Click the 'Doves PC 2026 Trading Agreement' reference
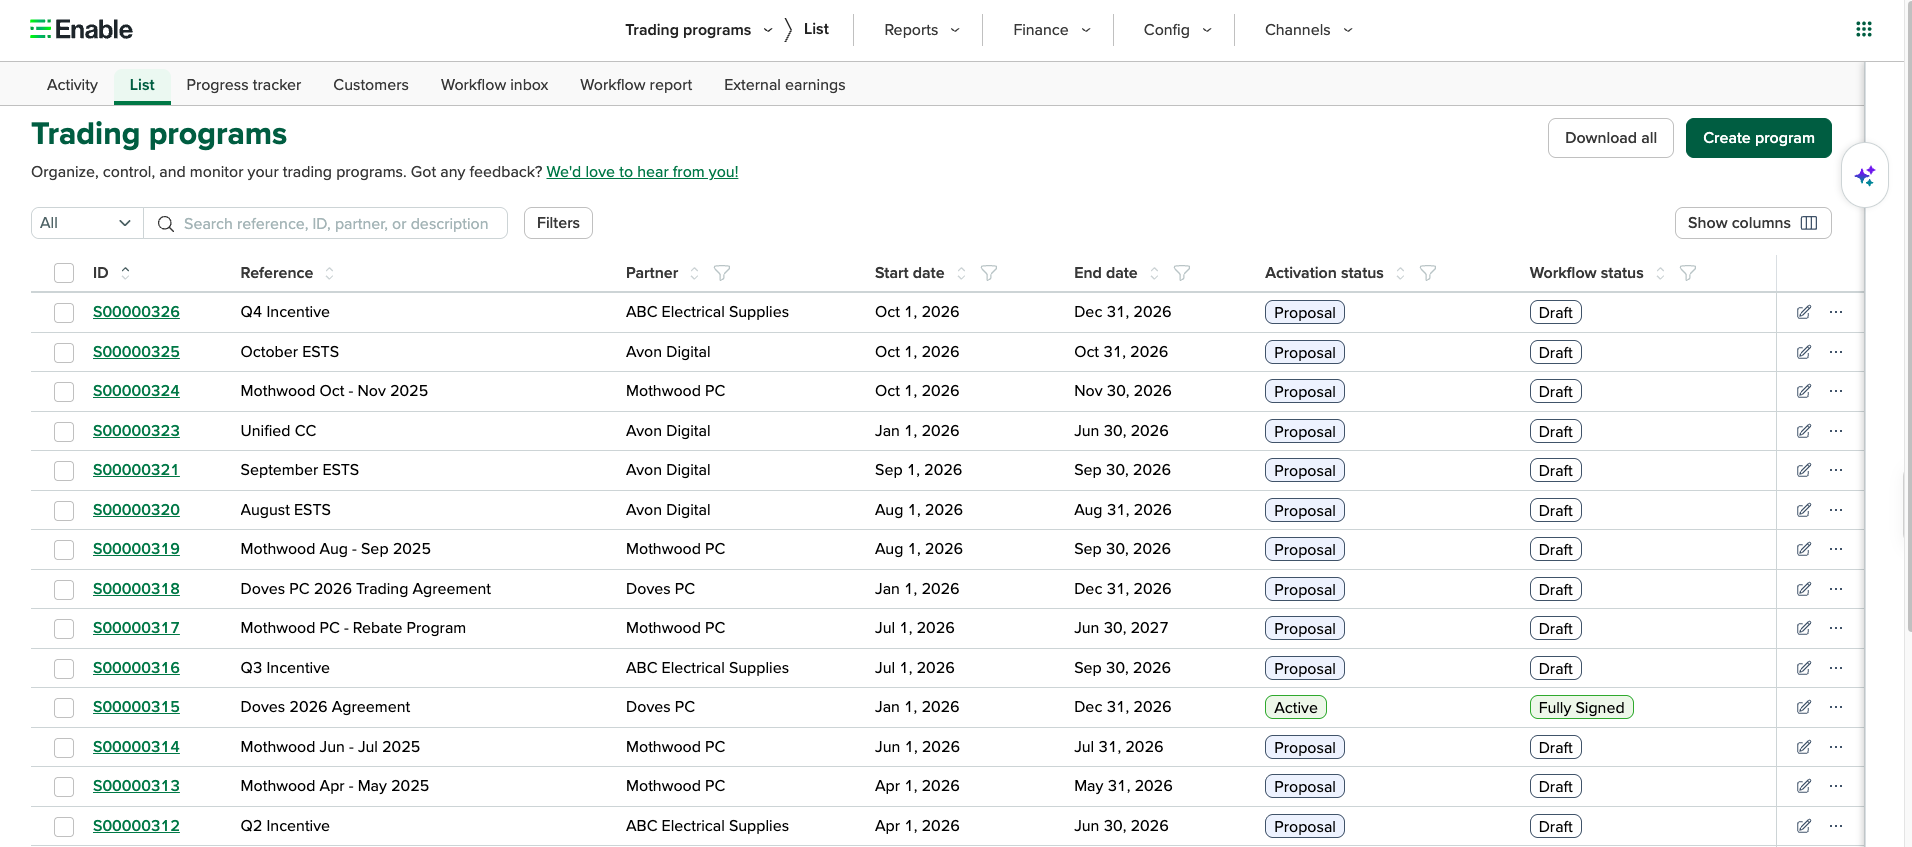 366,589
